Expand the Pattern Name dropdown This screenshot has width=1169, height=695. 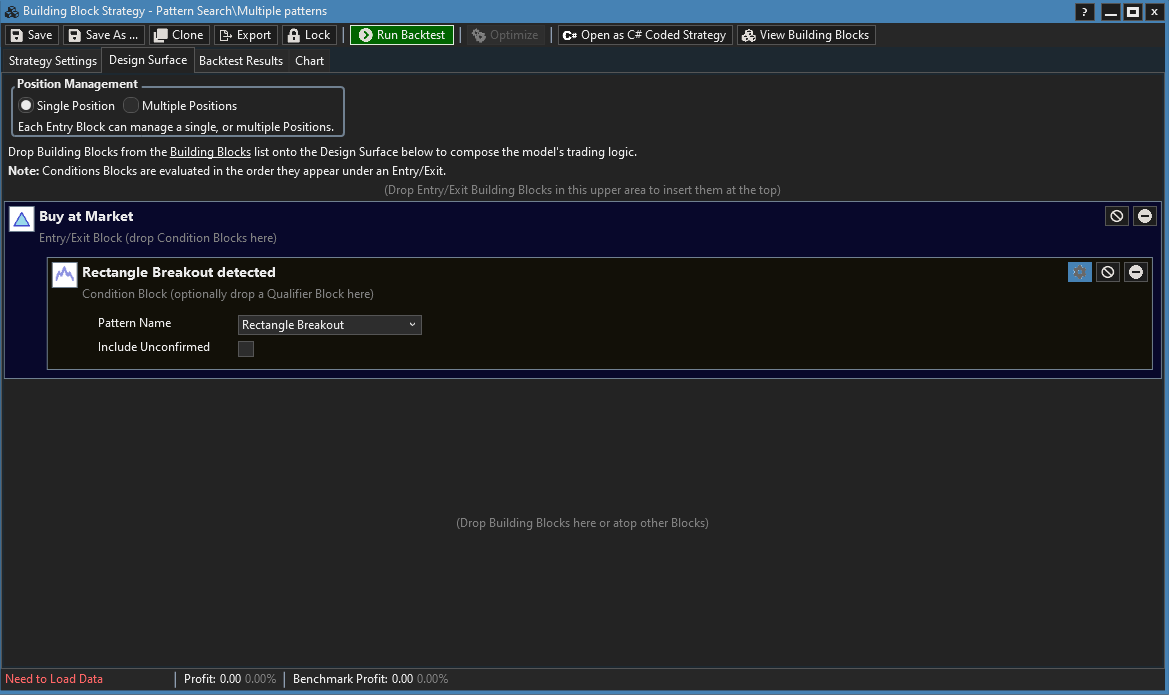(330, 325)
